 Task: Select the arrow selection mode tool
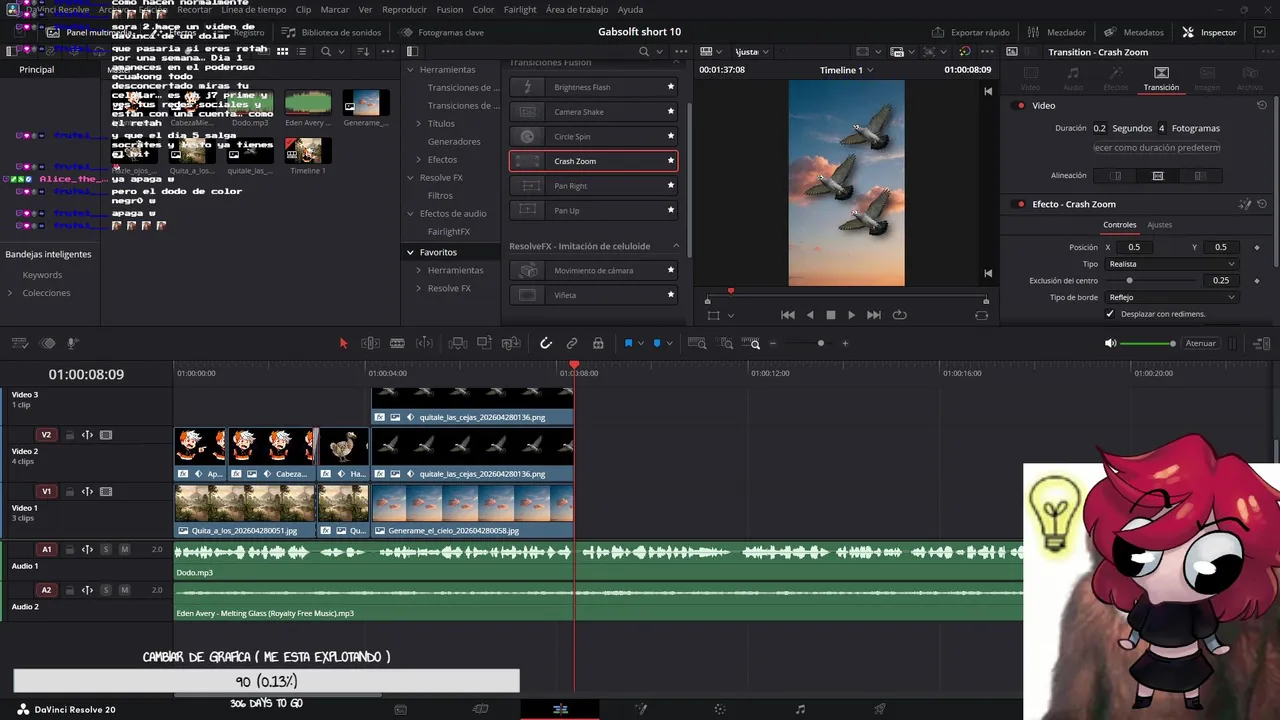pos(343,343)
